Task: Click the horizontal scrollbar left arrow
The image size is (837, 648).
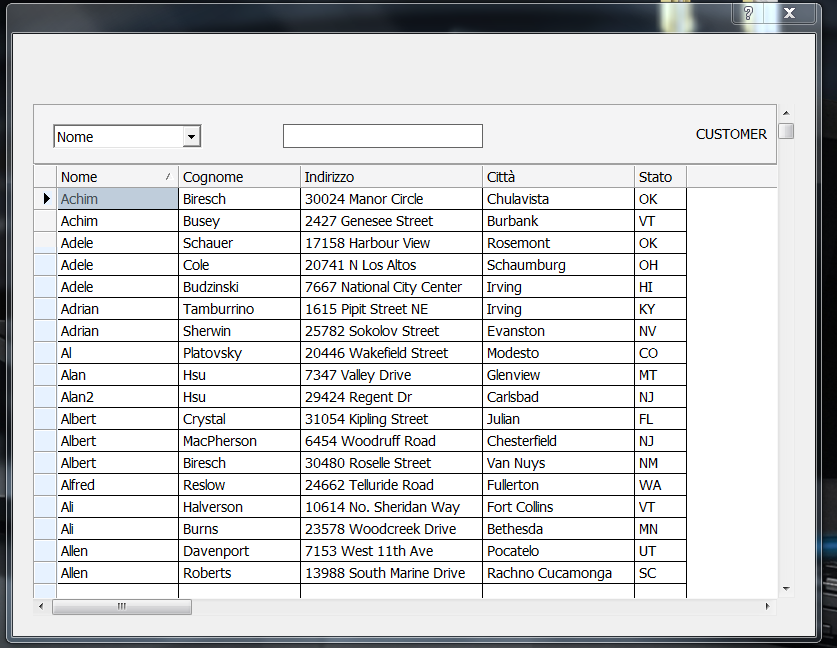Action: click(41, 606)
